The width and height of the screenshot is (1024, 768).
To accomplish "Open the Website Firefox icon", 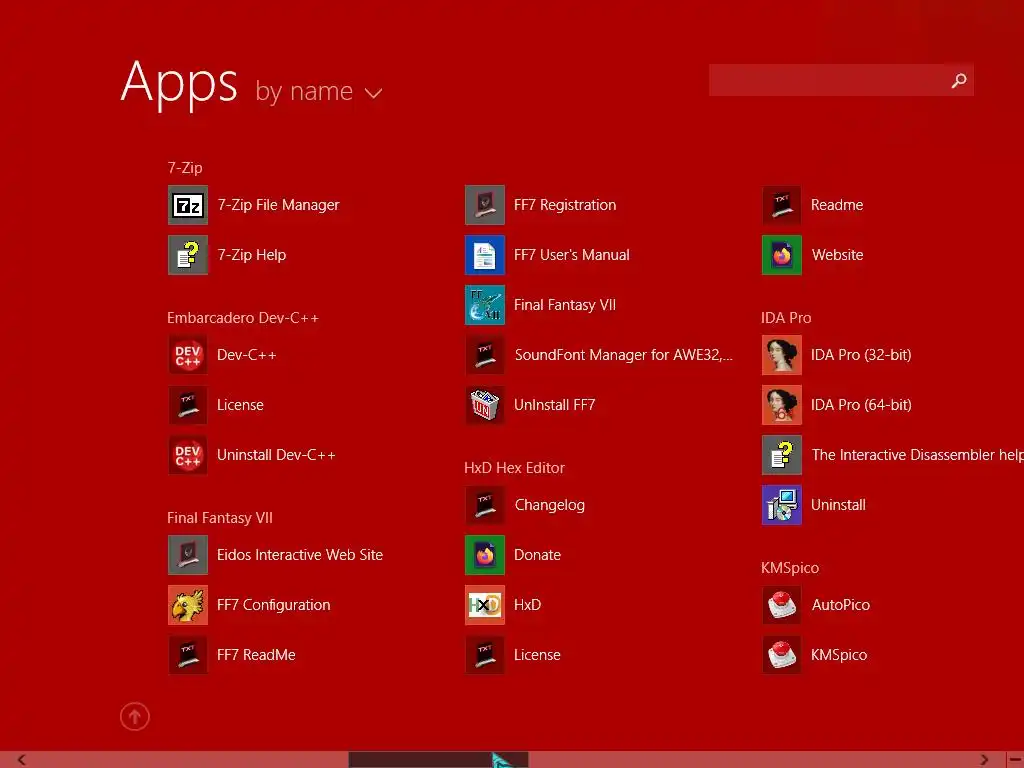I will 782,255.
